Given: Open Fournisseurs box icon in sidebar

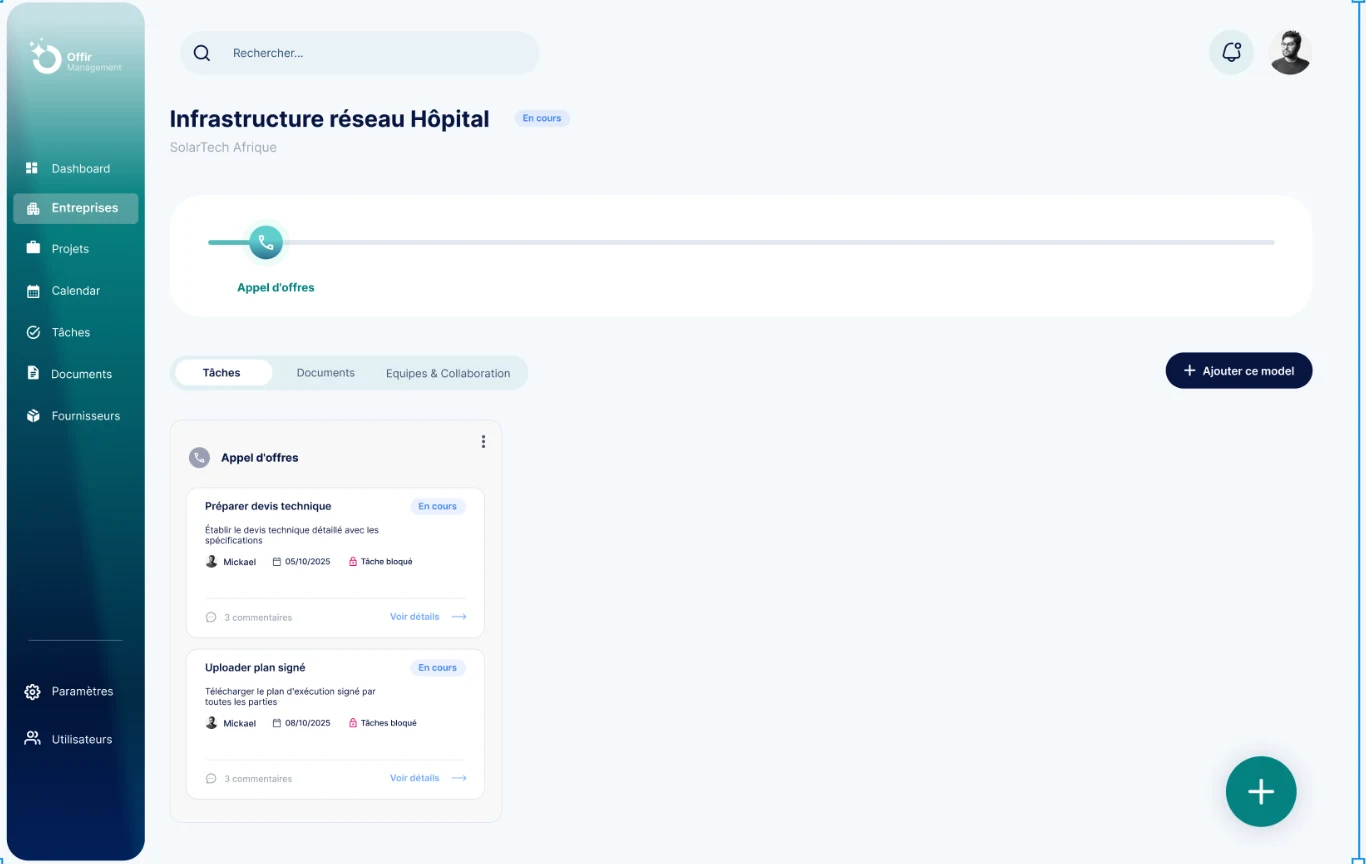Looking at the screenshot, I should pyautogui.click(x=33, y=416).
